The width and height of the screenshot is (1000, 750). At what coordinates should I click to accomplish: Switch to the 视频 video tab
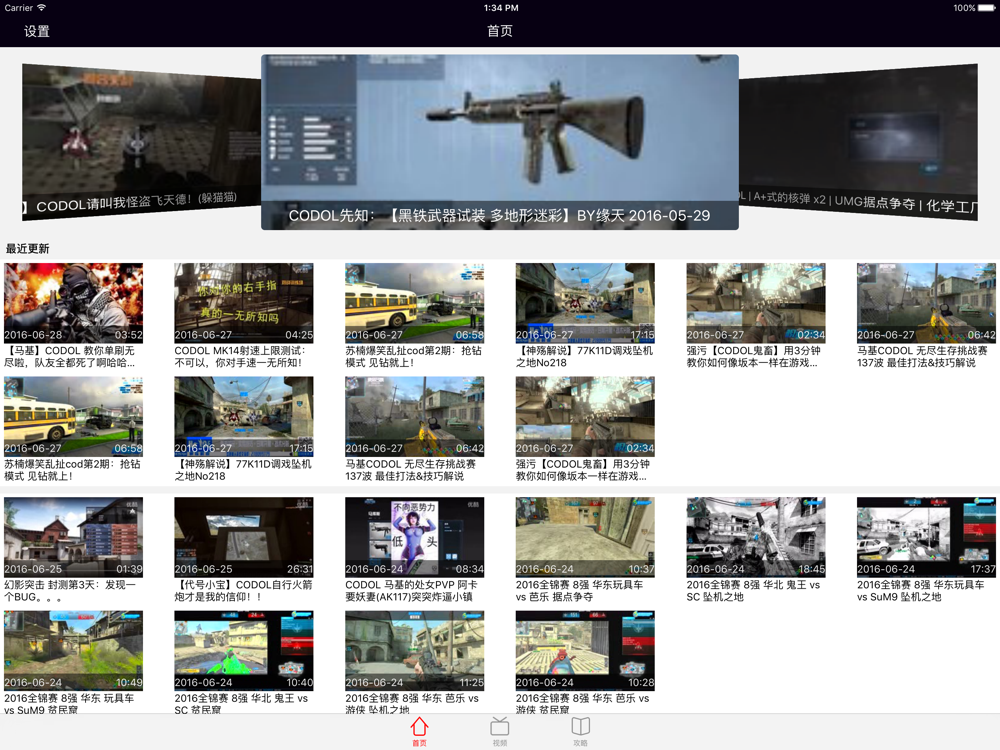click(499, 732)
